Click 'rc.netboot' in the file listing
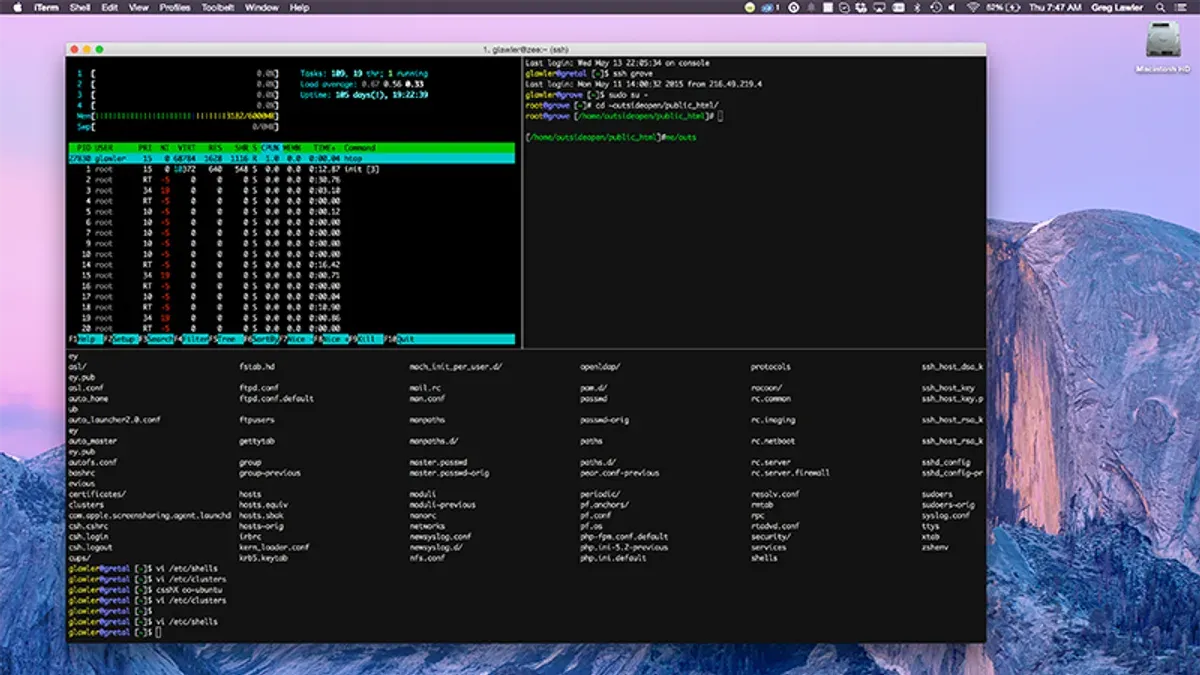The width and height of the screenshot is (1200, 675). [x=773, y=441]
